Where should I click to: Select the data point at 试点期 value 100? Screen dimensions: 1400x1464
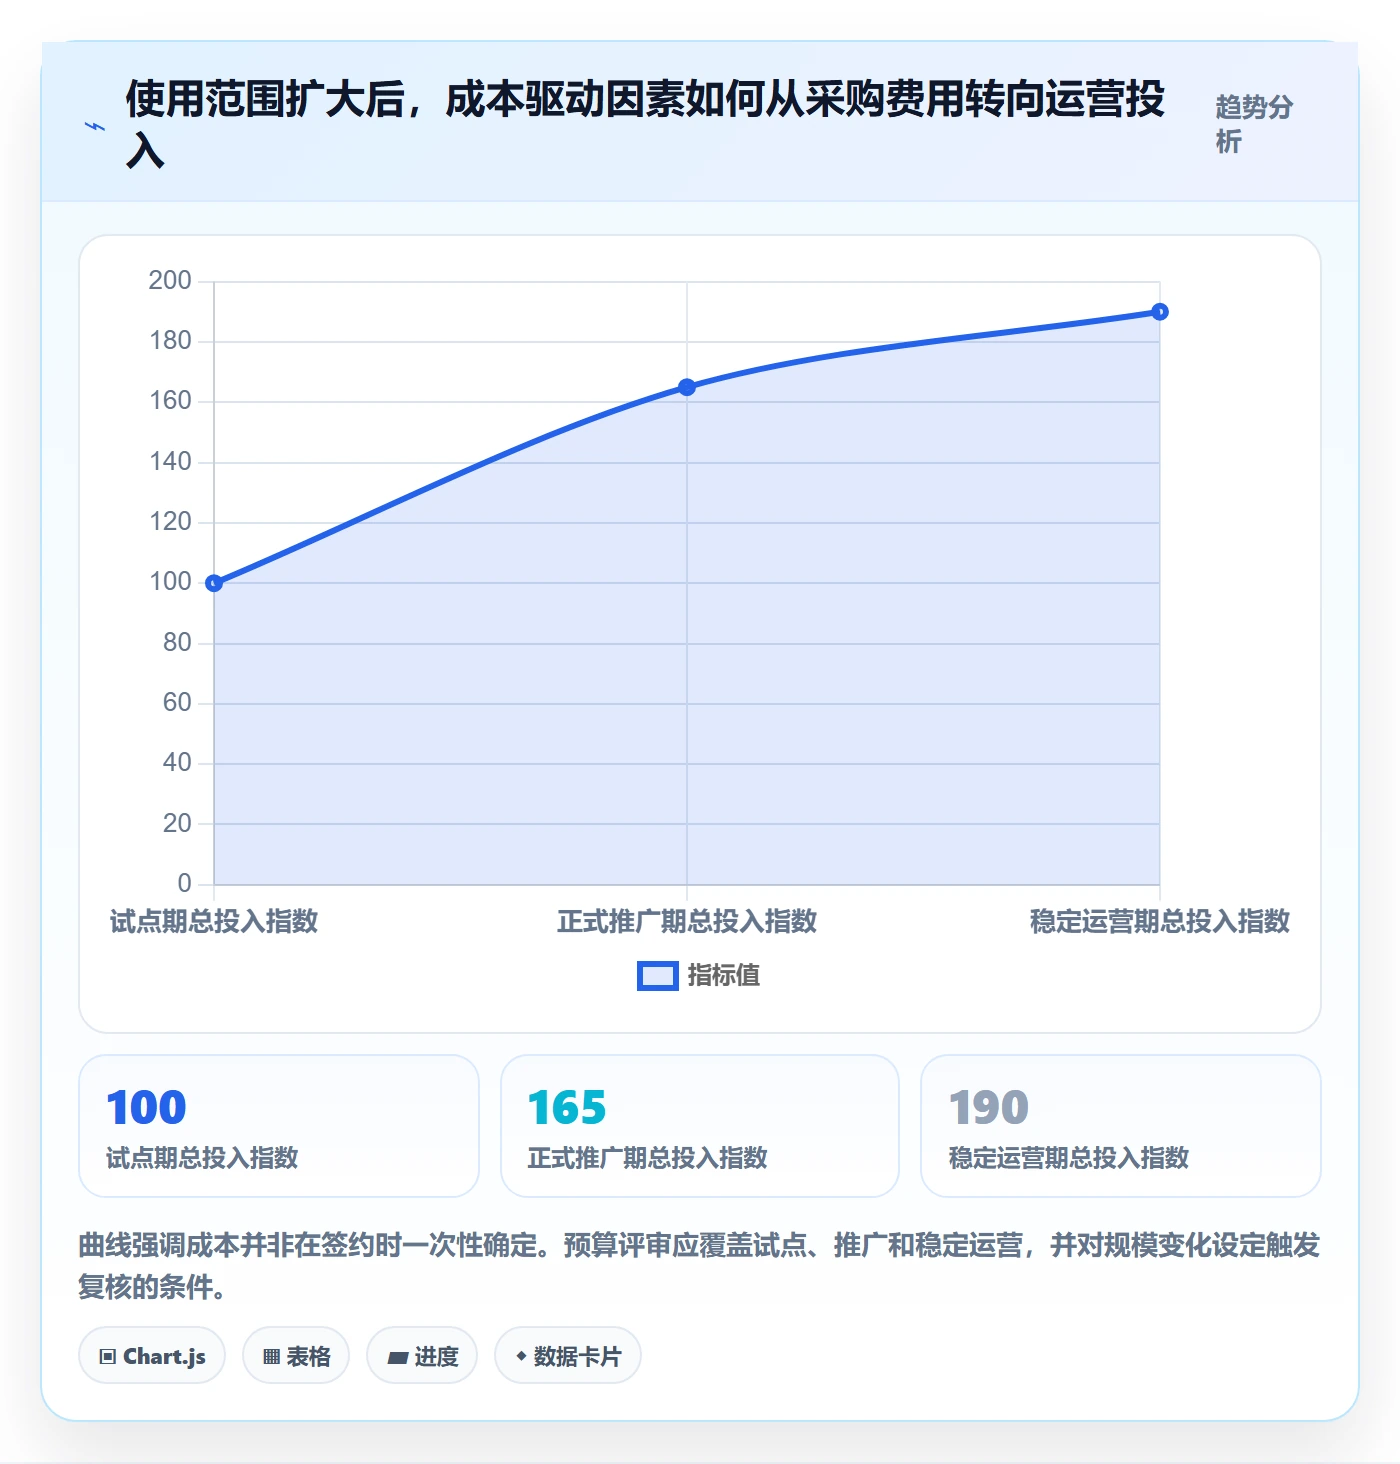(214, 583)
